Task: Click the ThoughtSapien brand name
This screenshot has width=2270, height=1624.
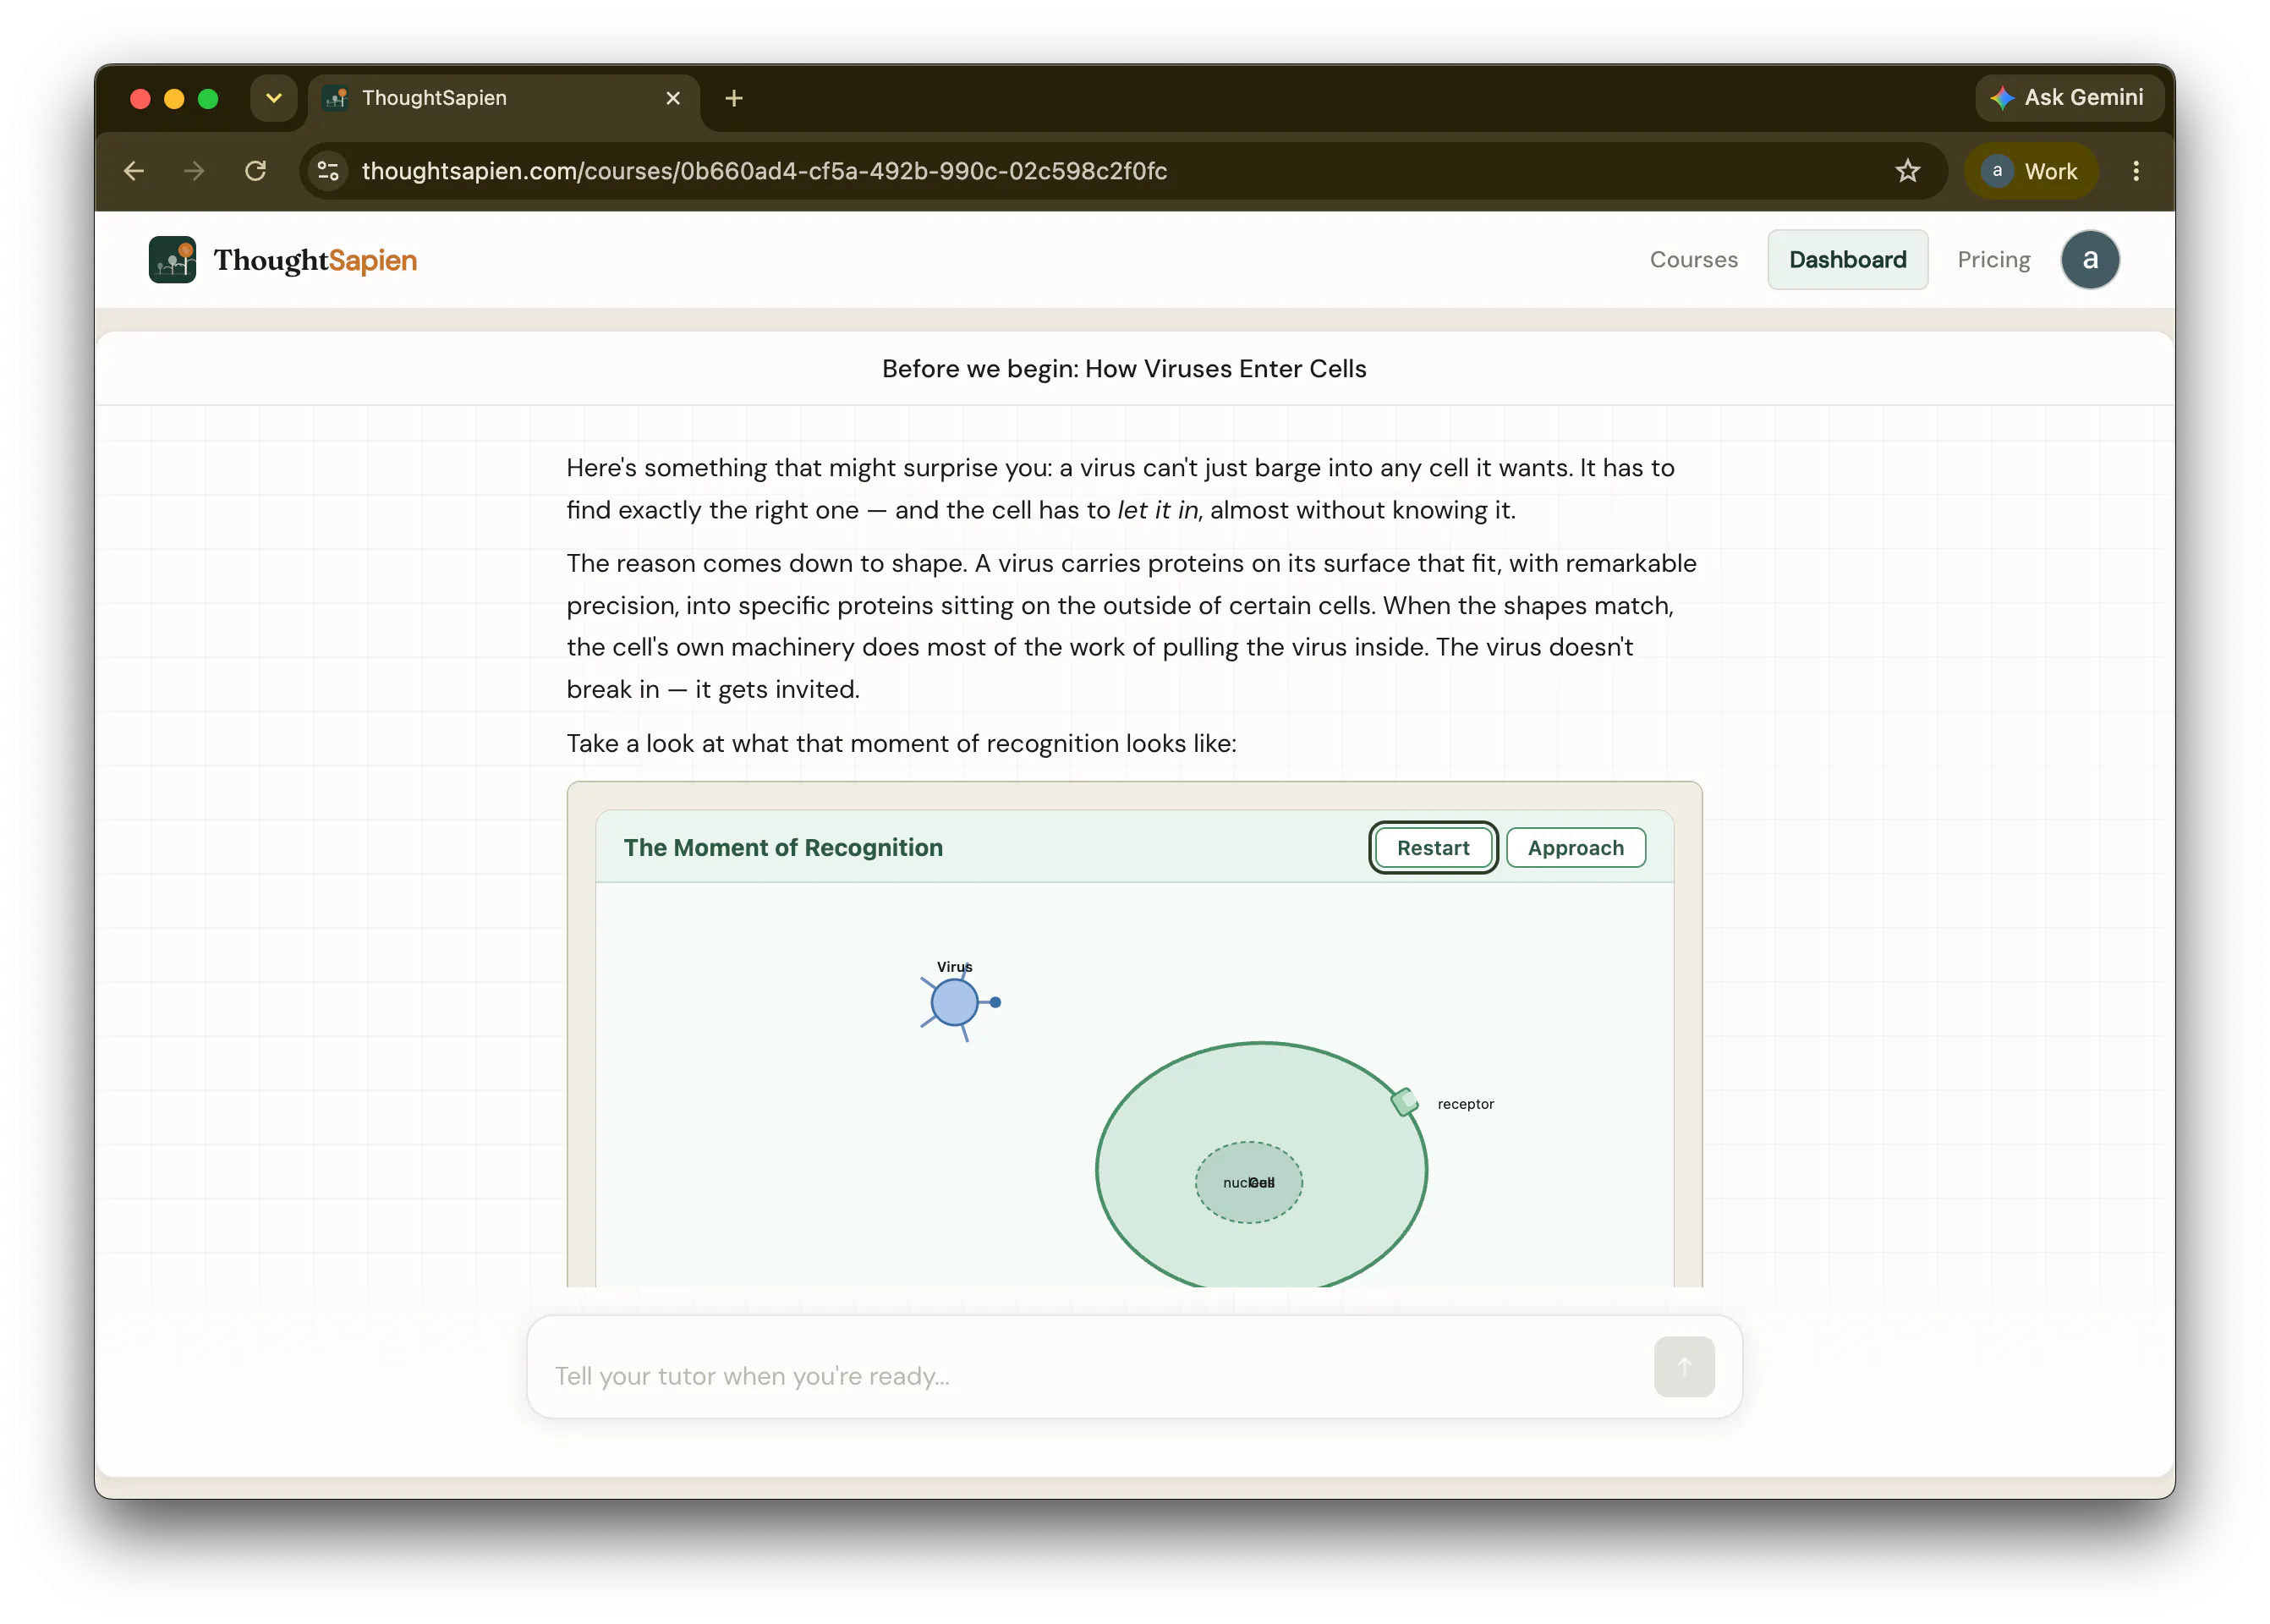Action: pos(315,260)
